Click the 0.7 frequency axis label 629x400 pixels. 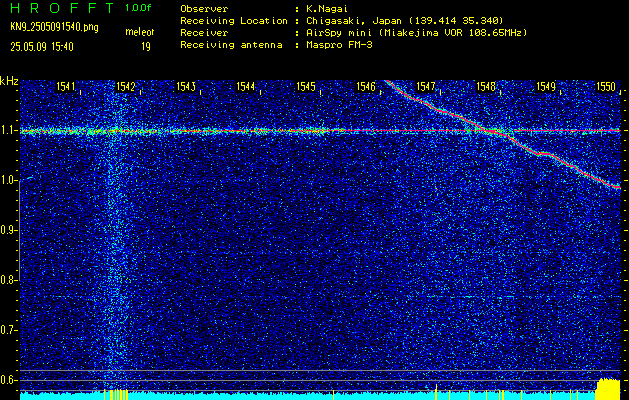[x=8, y=330]
